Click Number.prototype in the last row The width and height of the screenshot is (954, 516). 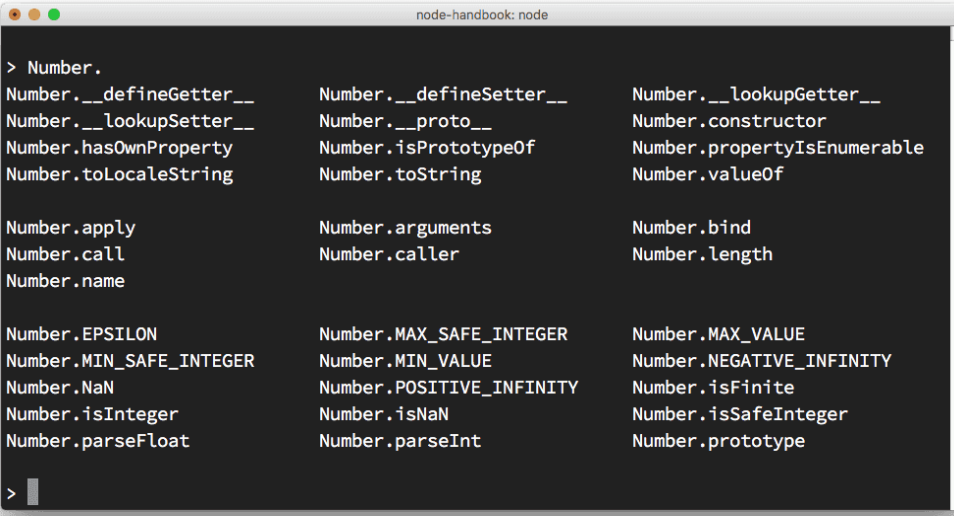[719, 441]
